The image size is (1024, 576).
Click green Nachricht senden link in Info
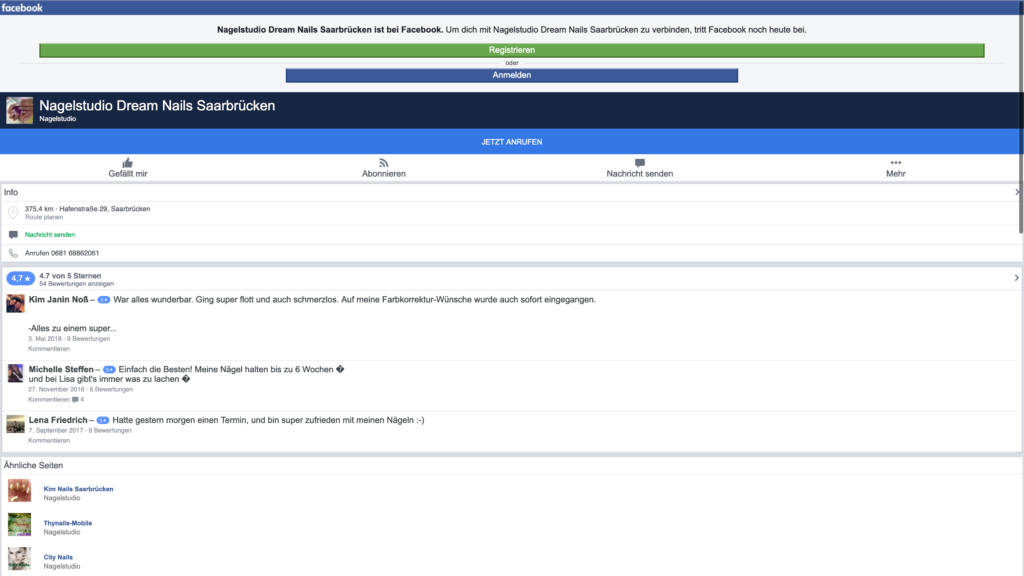50,235
